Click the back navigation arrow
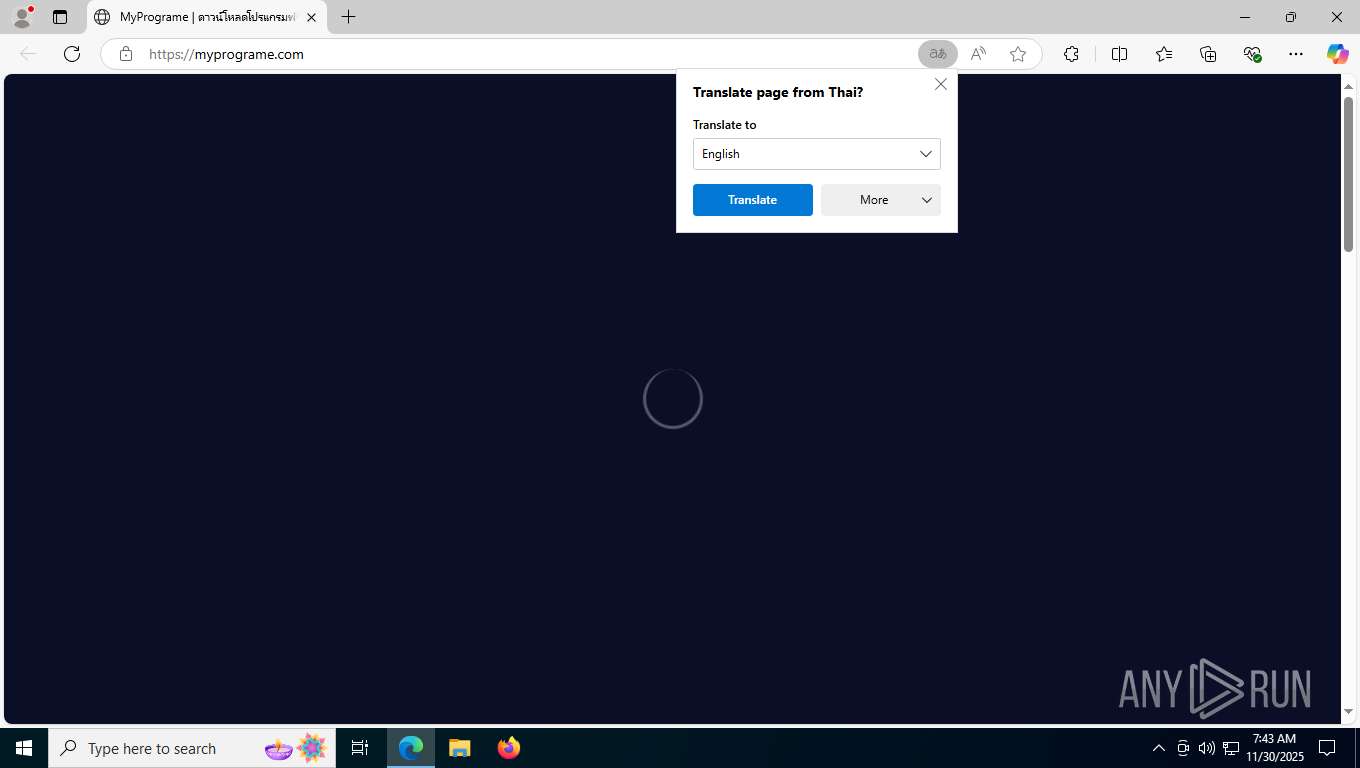Screen dimensions: 1360x768 tap(28, 54)
